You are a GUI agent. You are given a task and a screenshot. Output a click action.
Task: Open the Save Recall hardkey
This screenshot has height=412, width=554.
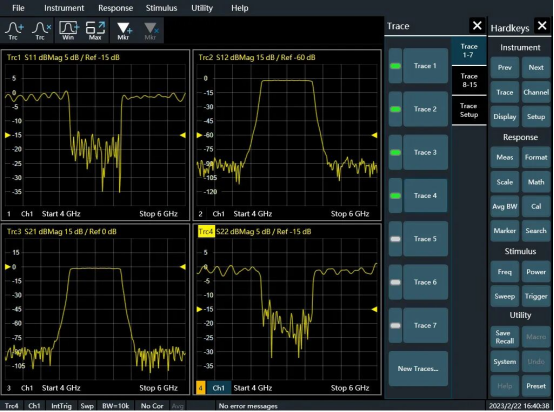tap(505, 337)
